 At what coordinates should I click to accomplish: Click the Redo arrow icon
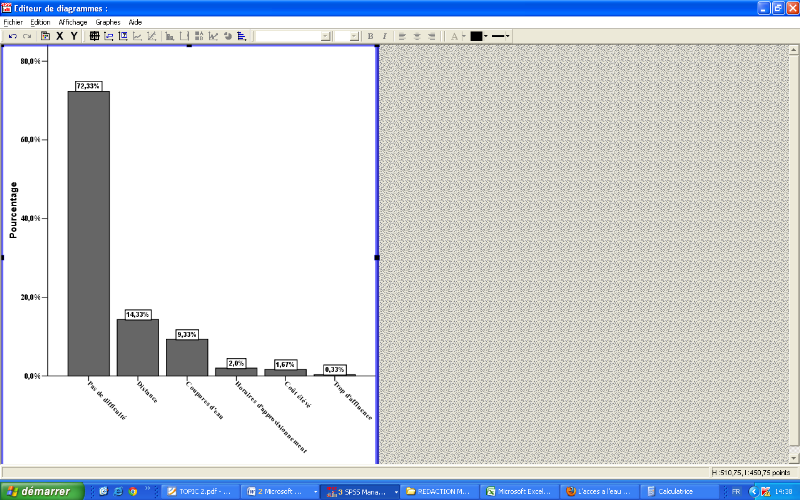click(28, 36)
